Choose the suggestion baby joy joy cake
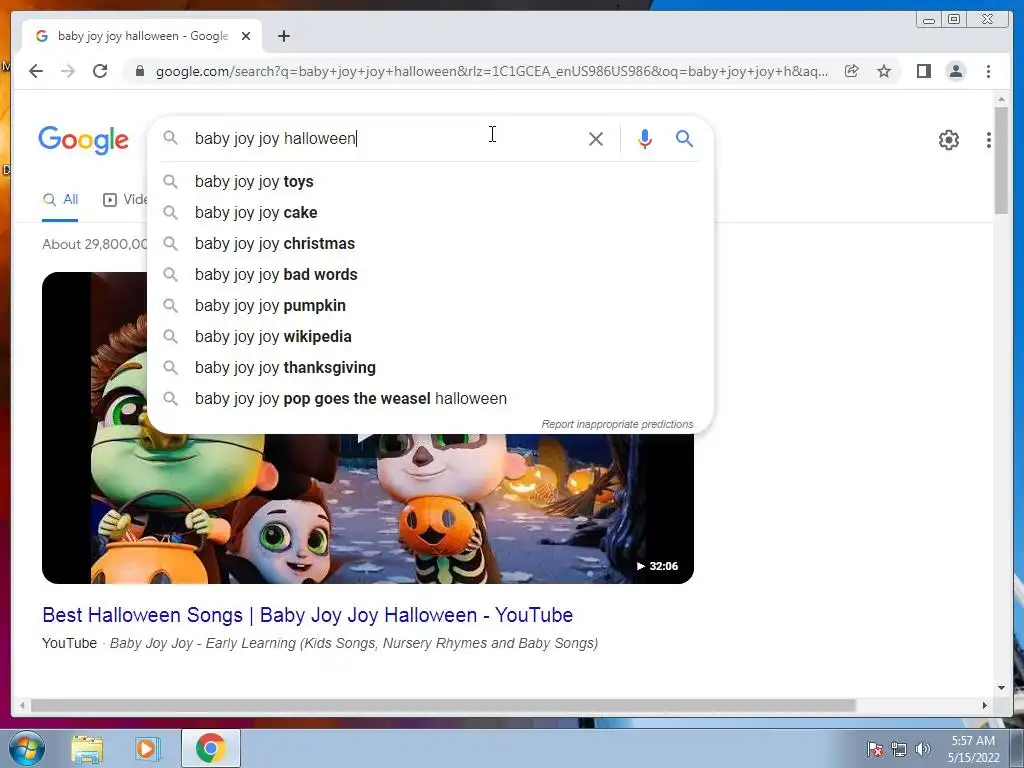The image size is (1024, 768). (x=431, y=212)
